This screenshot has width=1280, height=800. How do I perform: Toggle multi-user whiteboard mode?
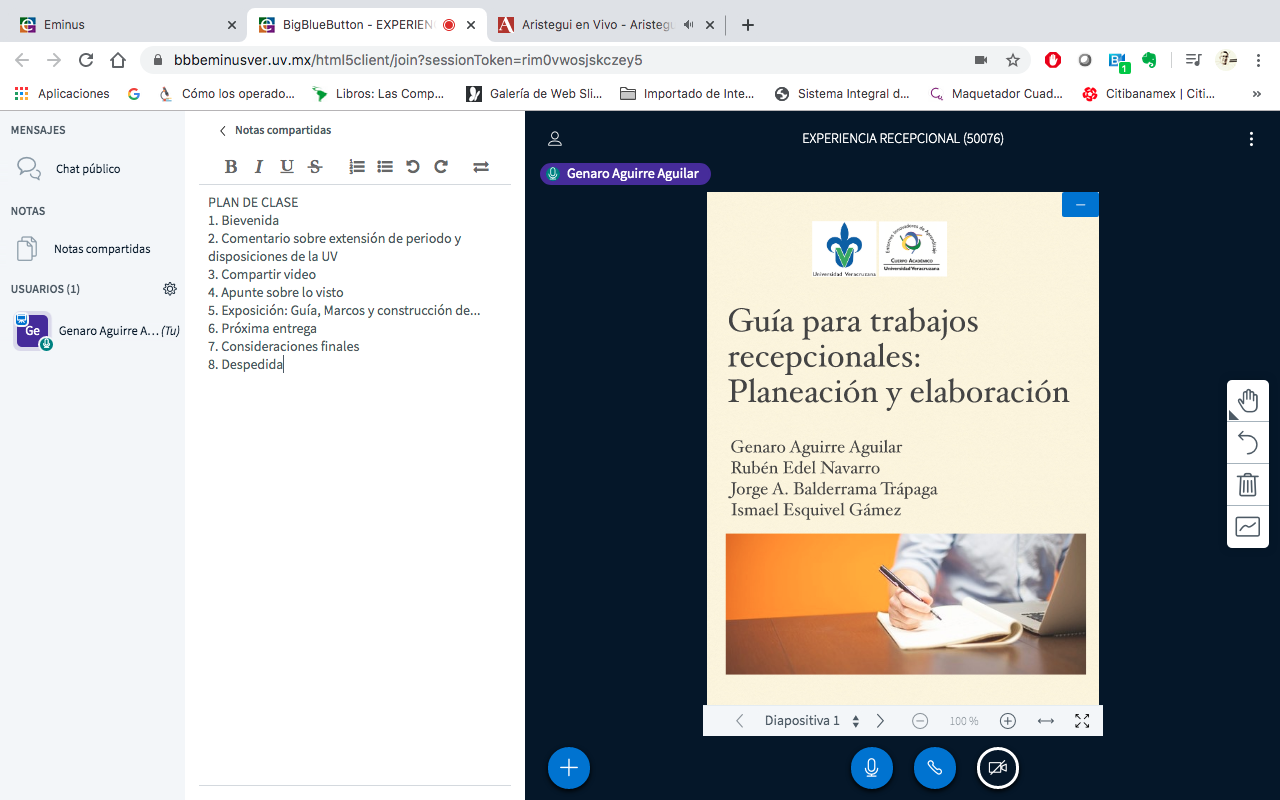pos(1247,527)
